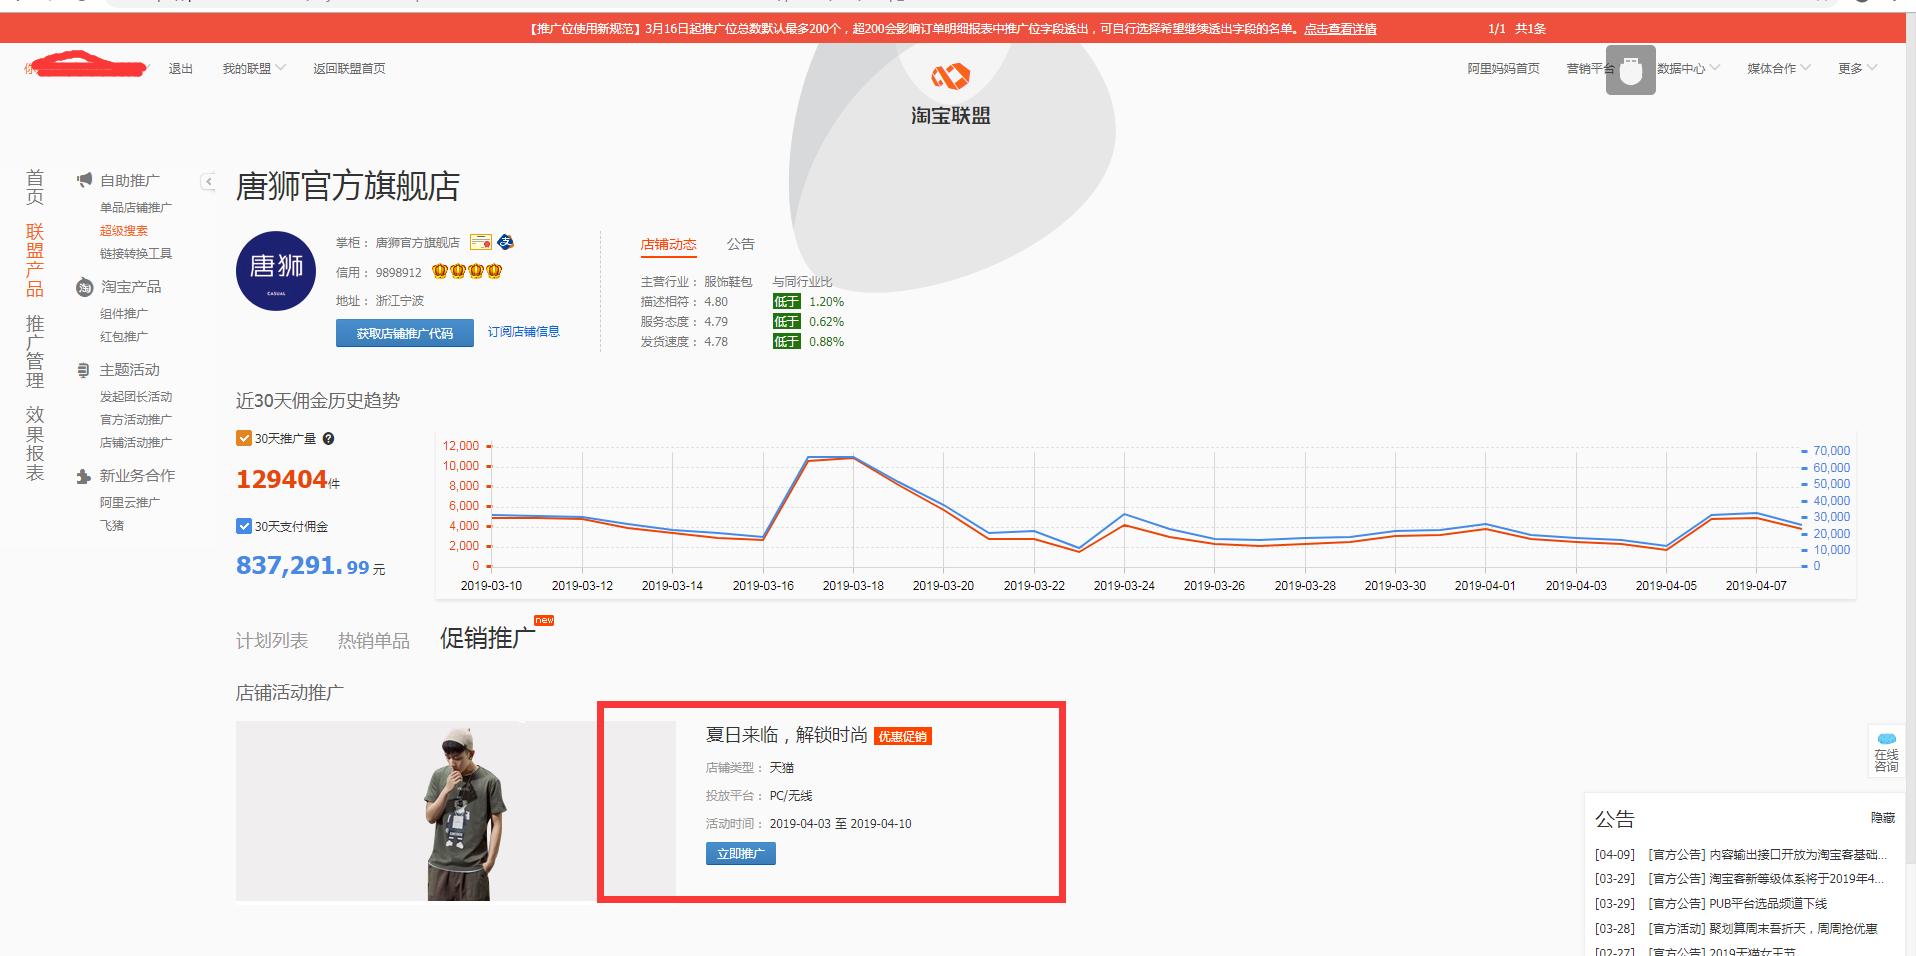
Task: Open the 计划列表 tab
Action: 272,641
